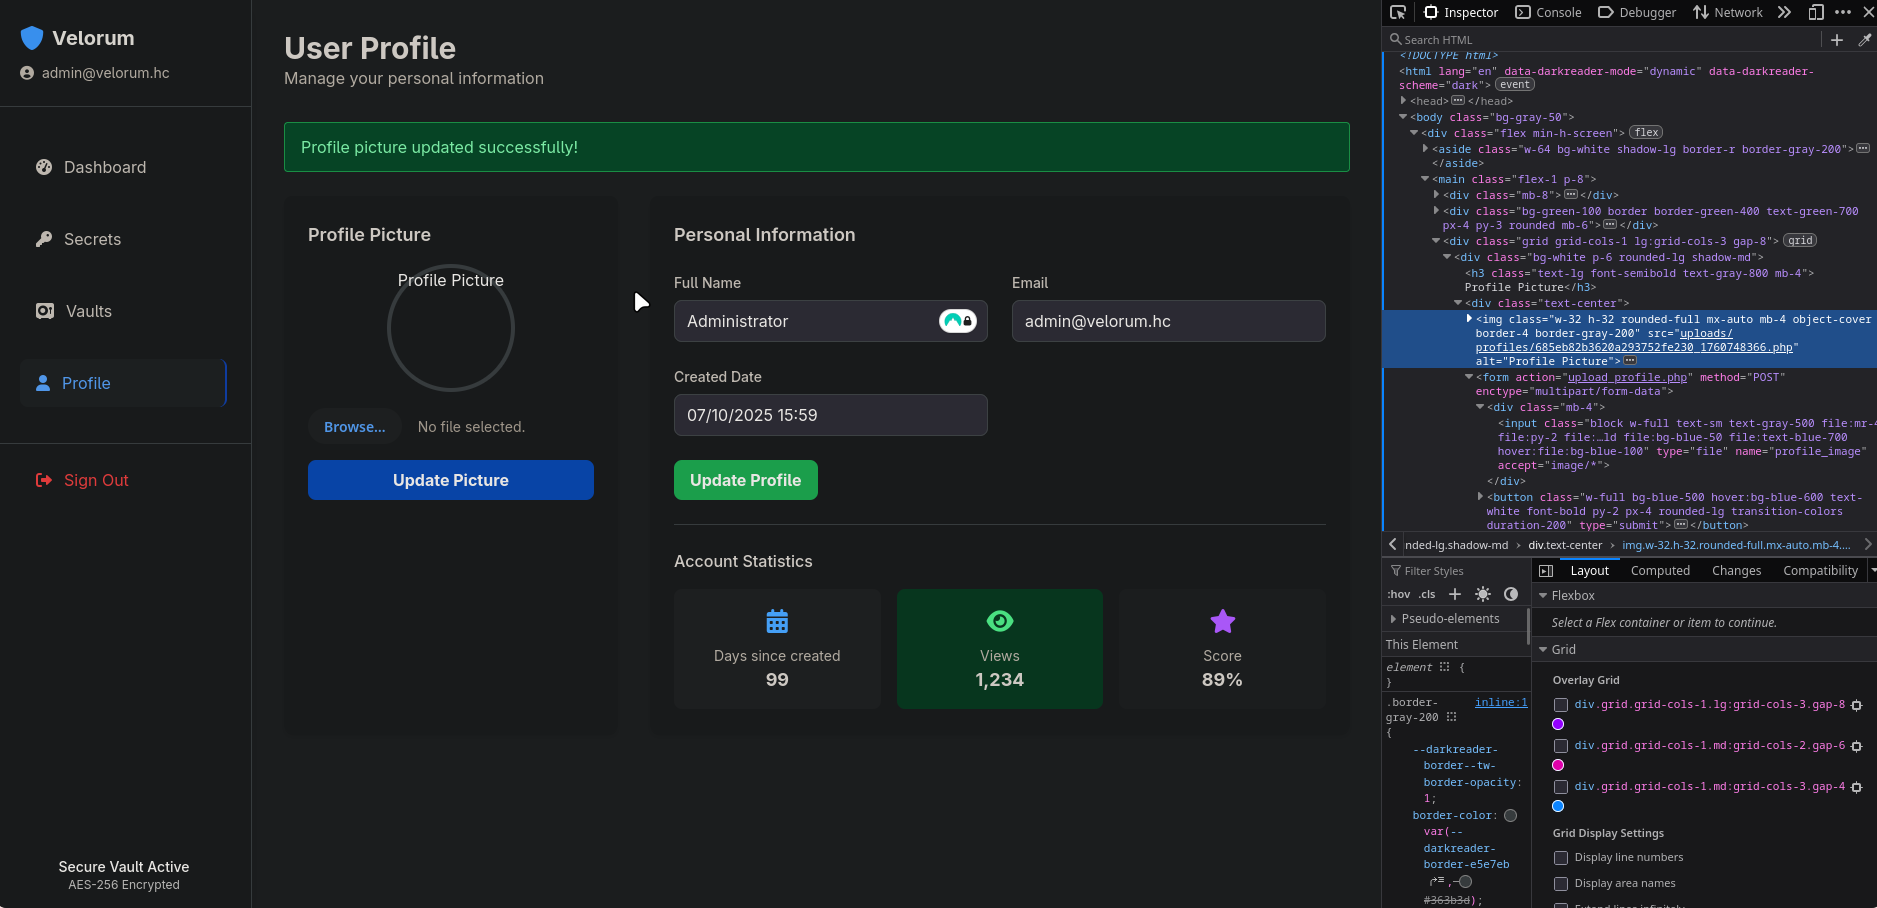Toggle dark color scheme simulation moon icon
Screen dimensions: 1877x908
pos(1511,594)
